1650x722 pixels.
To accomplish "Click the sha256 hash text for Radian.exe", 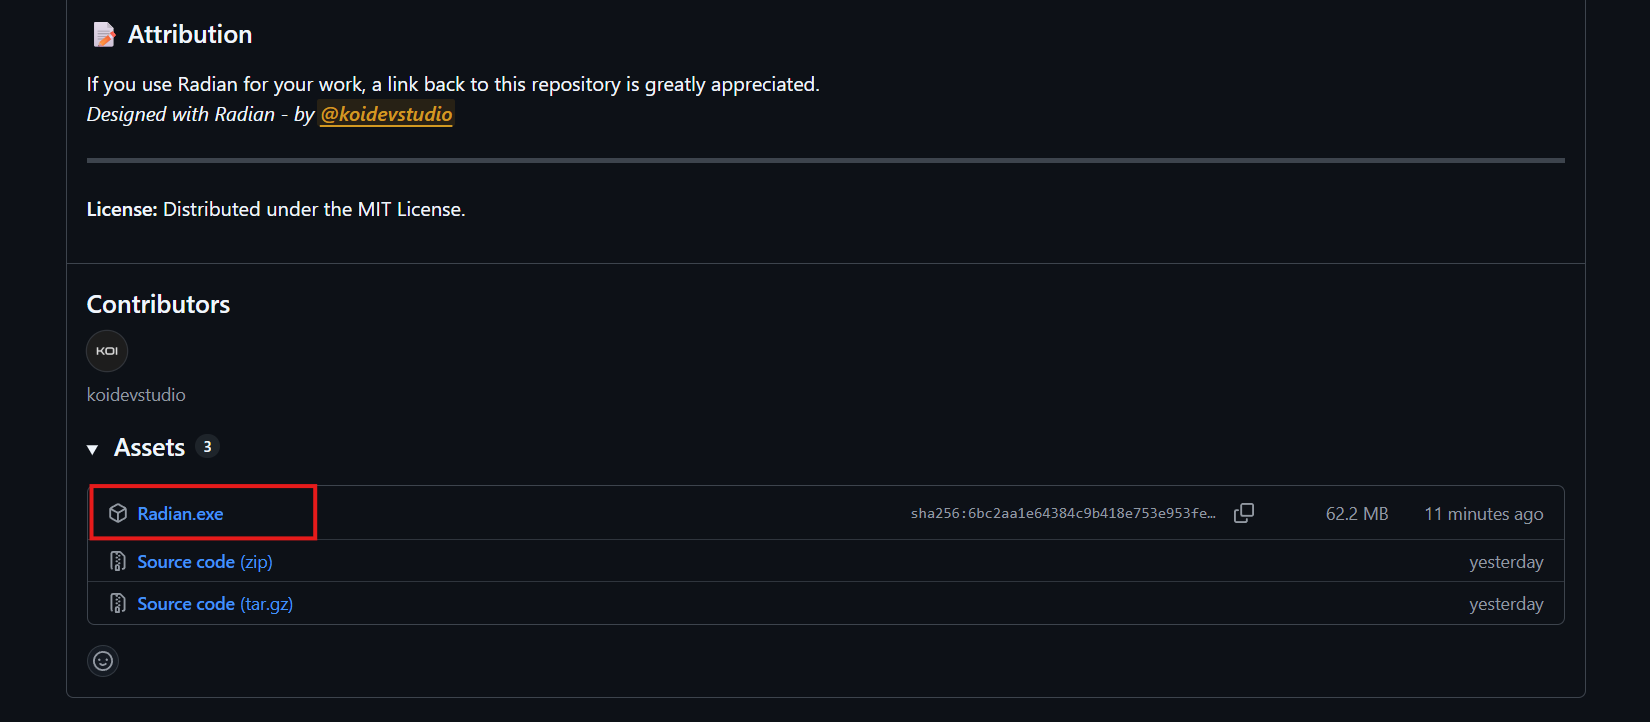I will tap(1062, 514).
